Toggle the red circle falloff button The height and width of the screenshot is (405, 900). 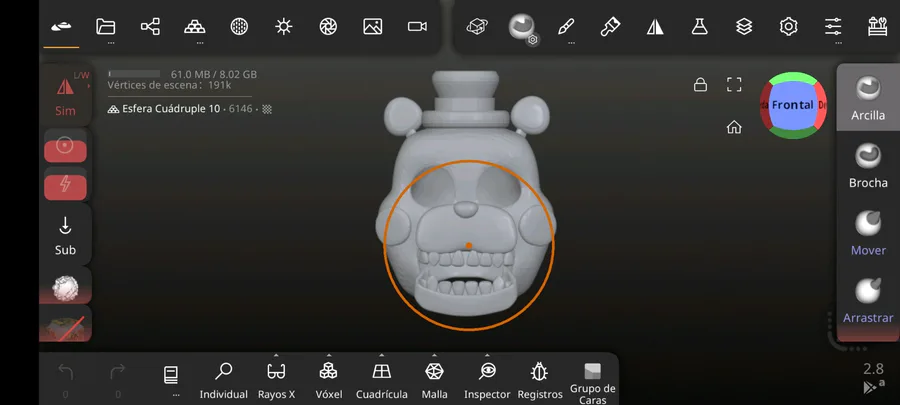click(x=65, y=146)
